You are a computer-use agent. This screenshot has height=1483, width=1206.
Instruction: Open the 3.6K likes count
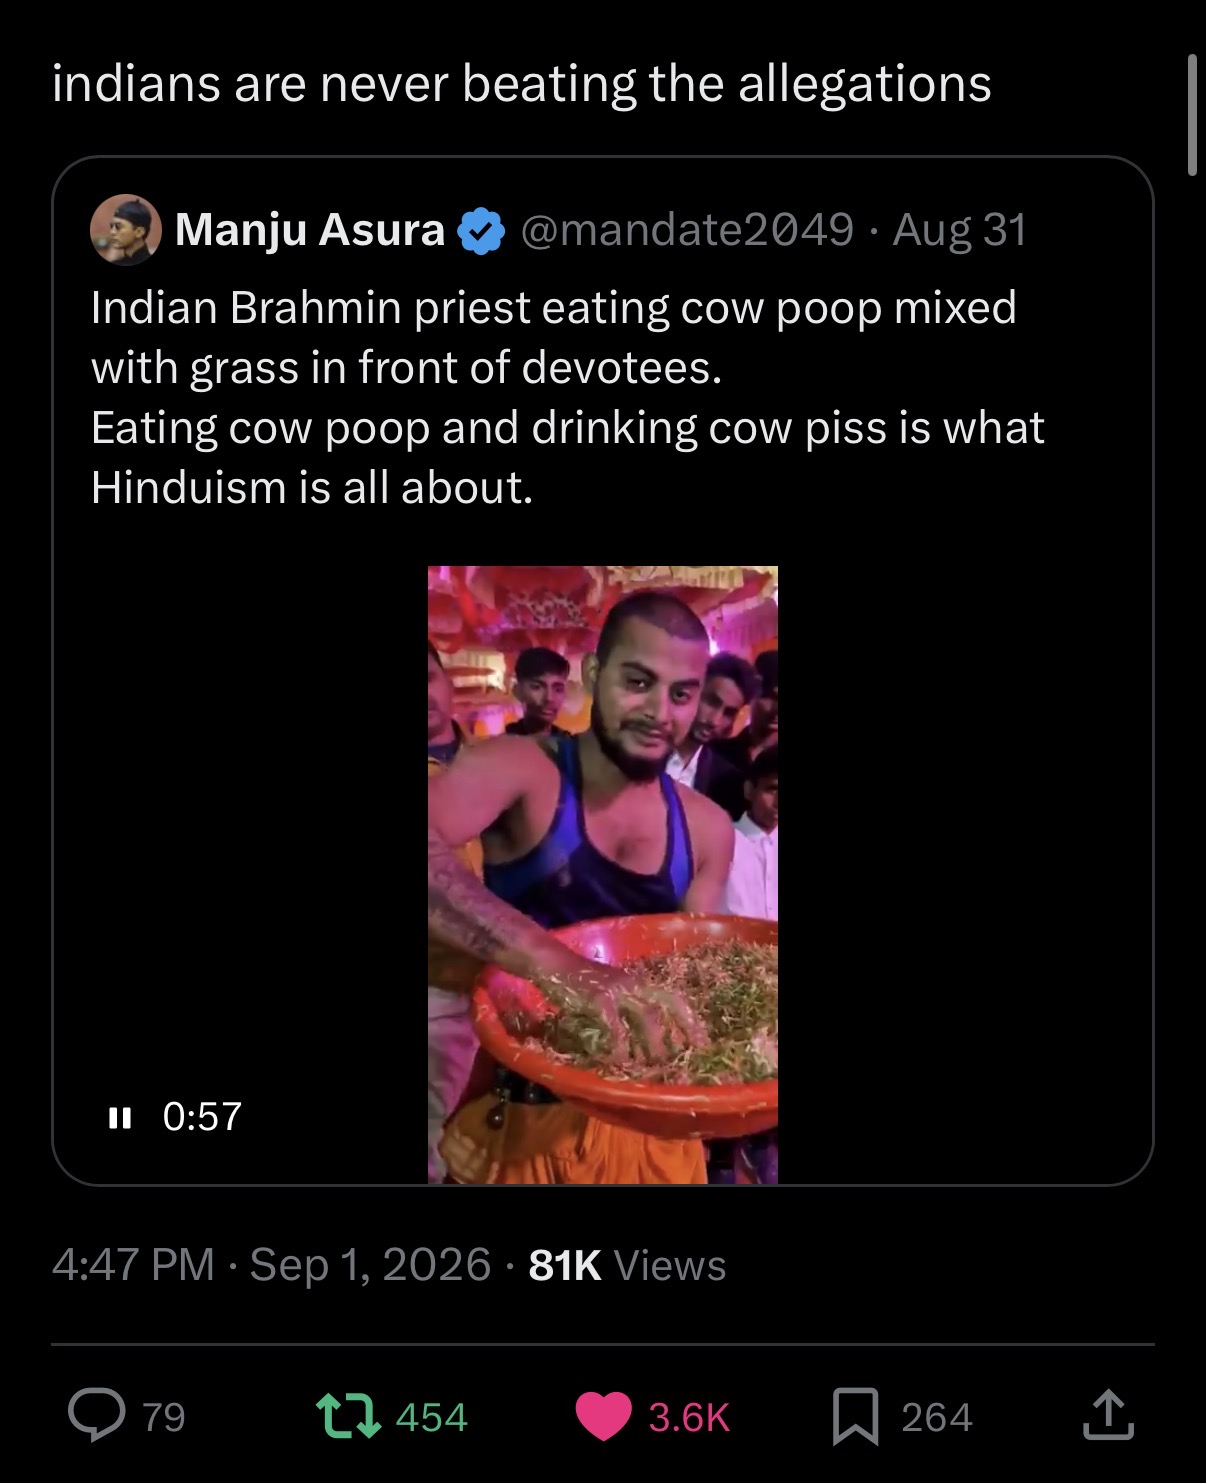pyautogui.click(x=689, y=1417)
